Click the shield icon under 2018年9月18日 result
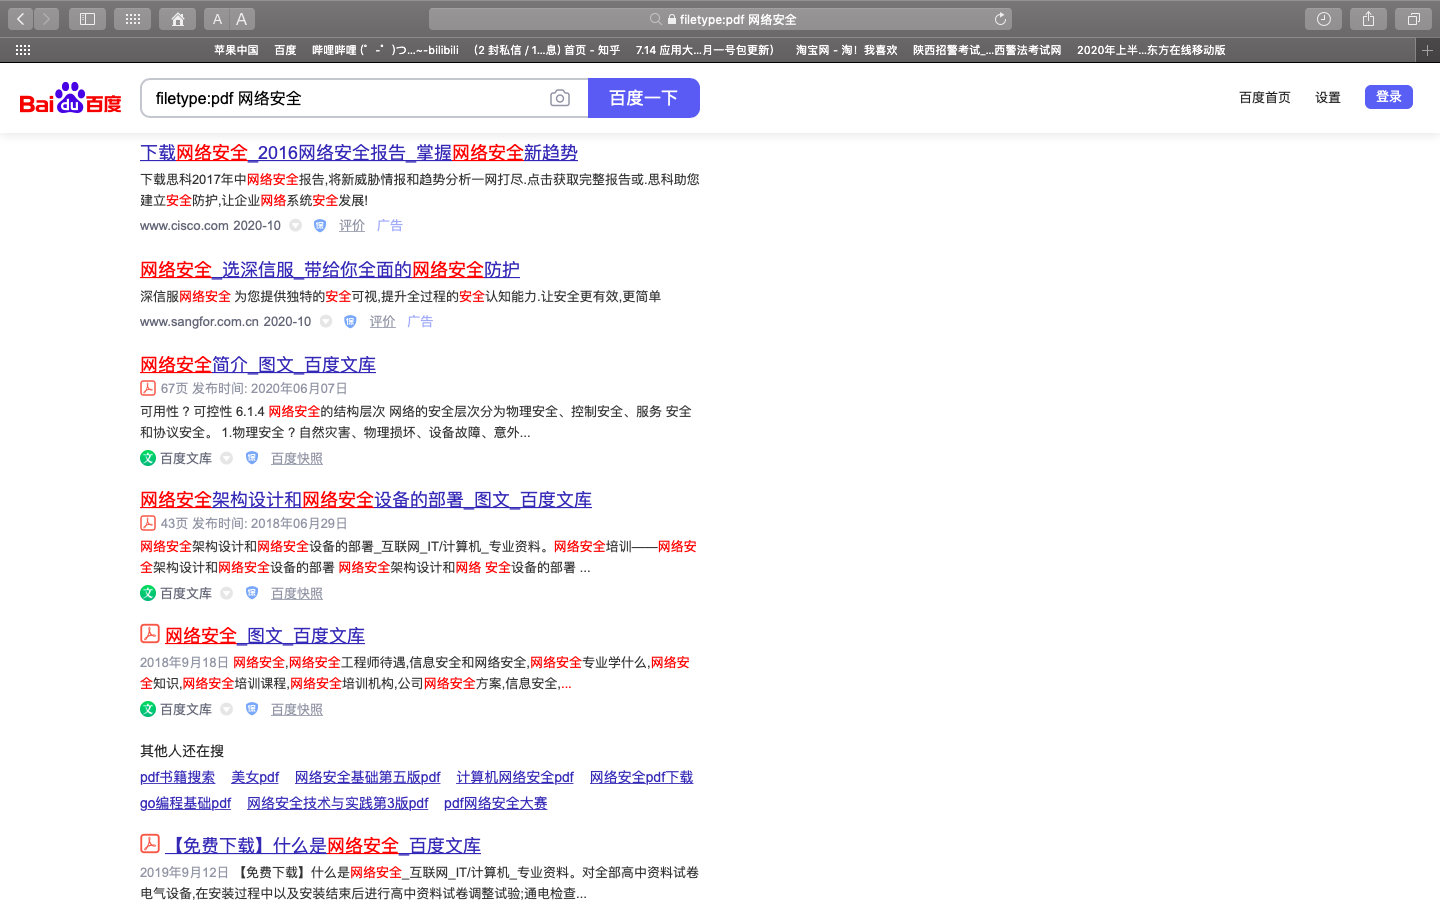The width and height of the screenshot is (1440, 900). coord(252,709)
